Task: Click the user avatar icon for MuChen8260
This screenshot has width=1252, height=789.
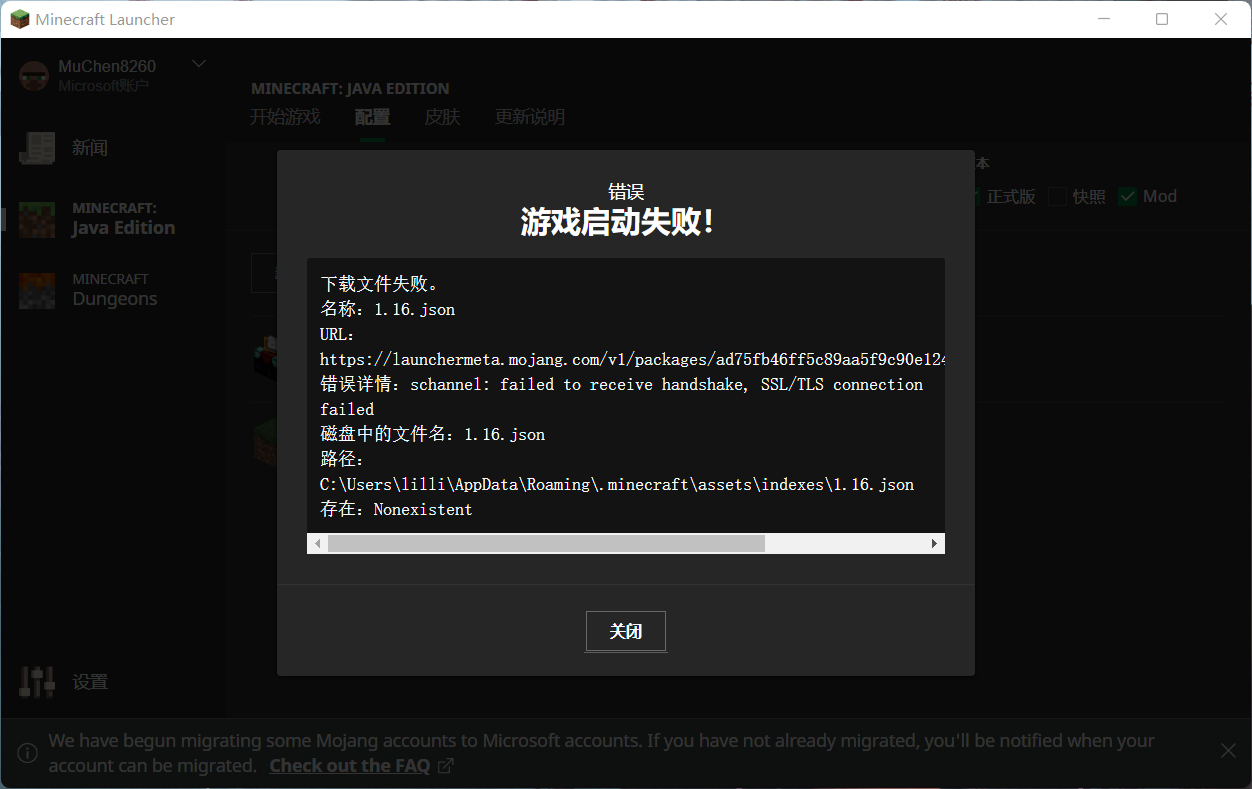Action: coord(34,76)
